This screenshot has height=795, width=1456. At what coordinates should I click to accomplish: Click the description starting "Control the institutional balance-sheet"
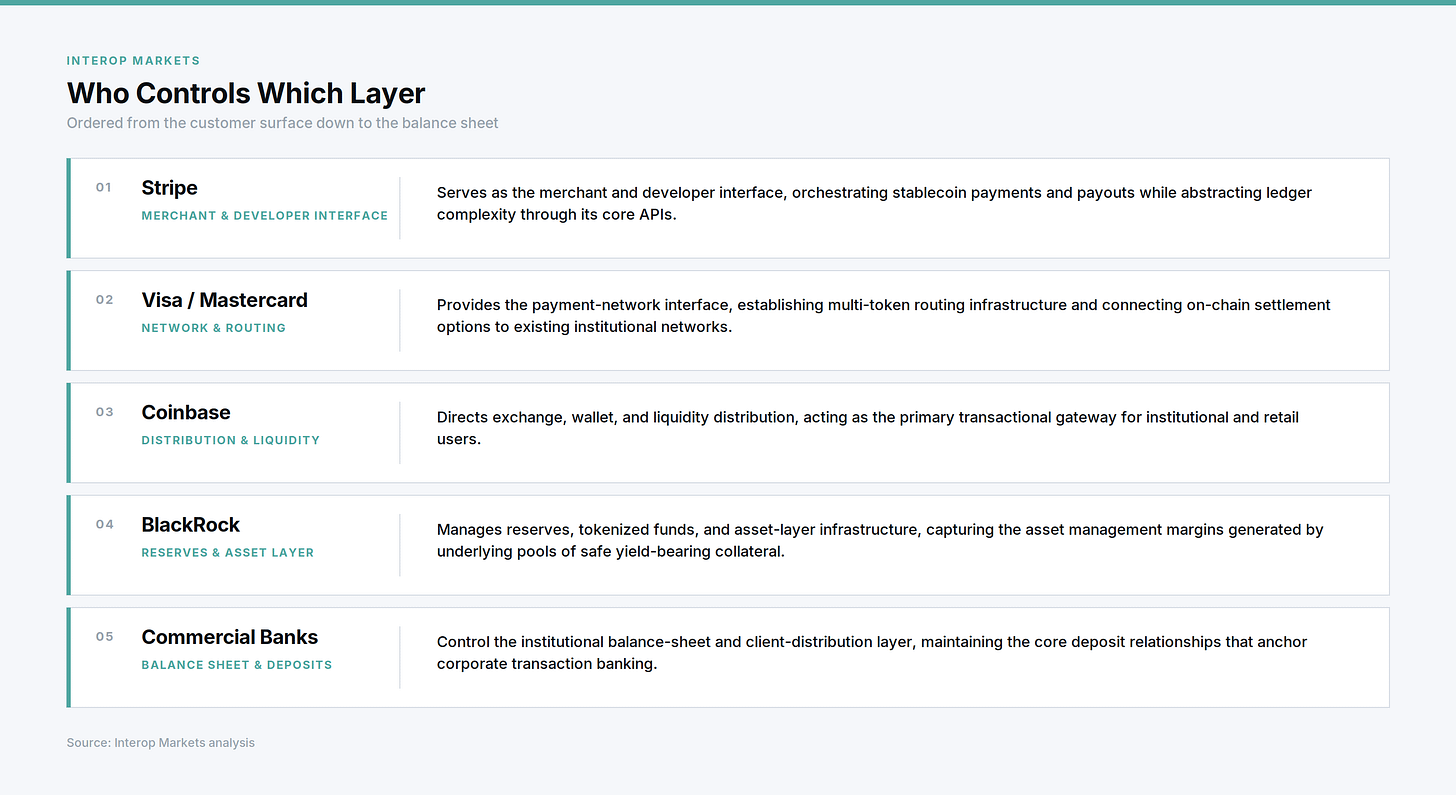coord(872,651)
